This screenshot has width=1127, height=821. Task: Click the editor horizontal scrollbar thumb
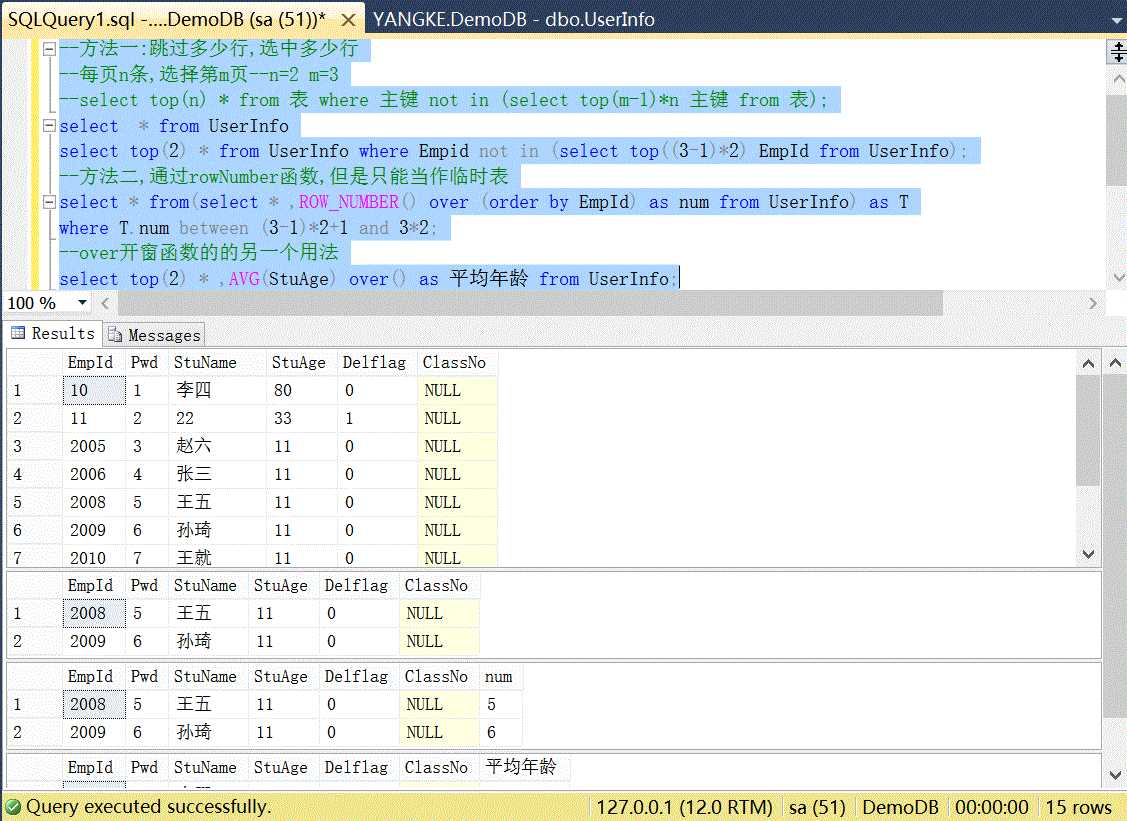[x=530, y=303]
